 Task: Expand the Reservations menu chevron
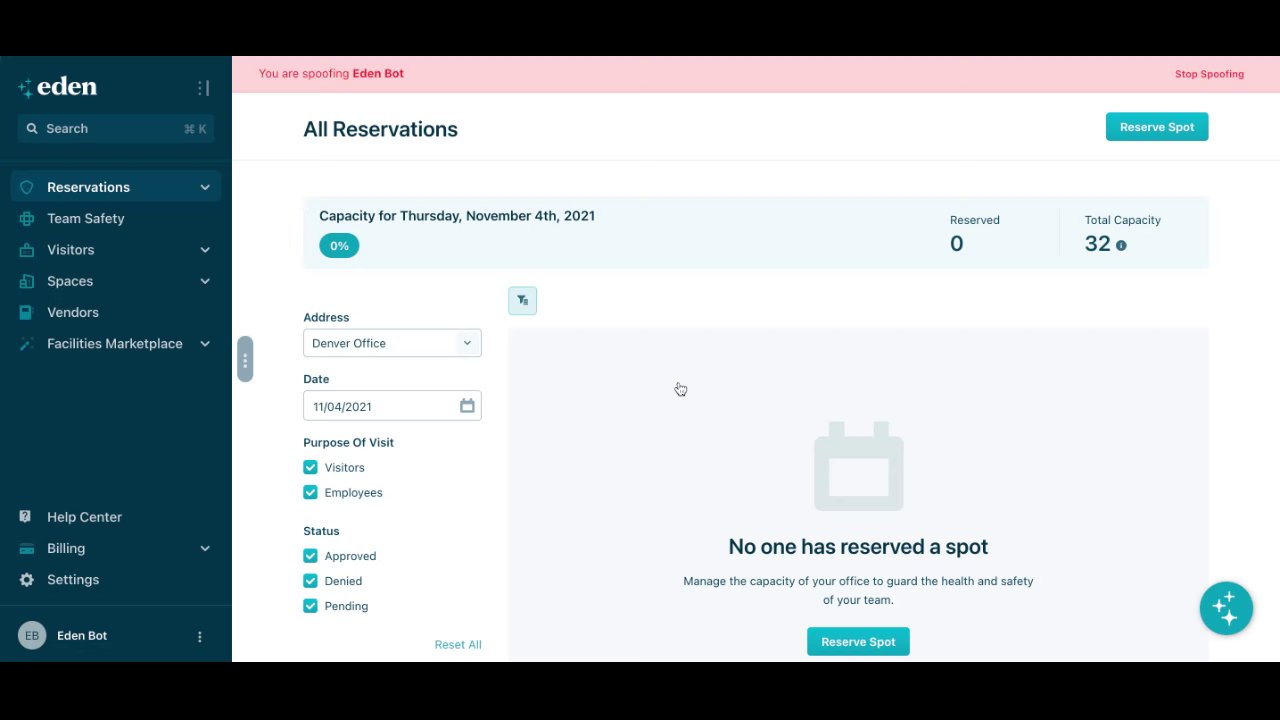click(x=205, y=187)
